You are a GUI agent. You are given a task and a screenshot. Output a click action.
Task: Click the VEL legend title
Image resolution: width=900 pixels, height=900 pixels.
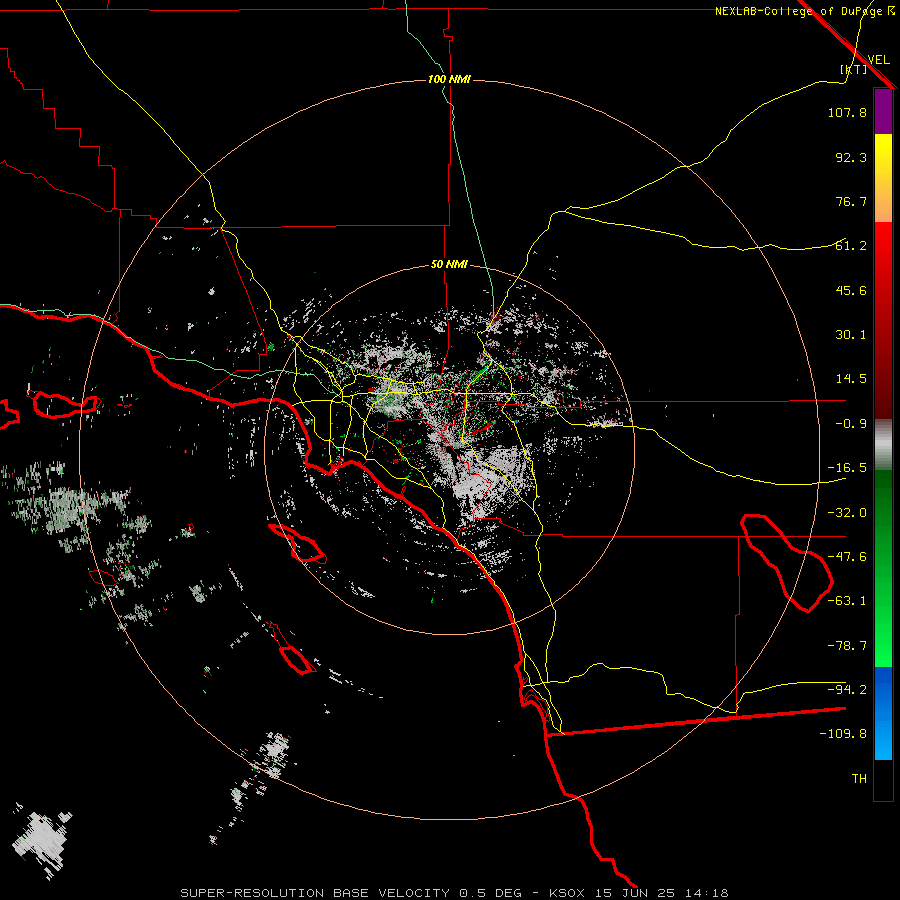878,60
